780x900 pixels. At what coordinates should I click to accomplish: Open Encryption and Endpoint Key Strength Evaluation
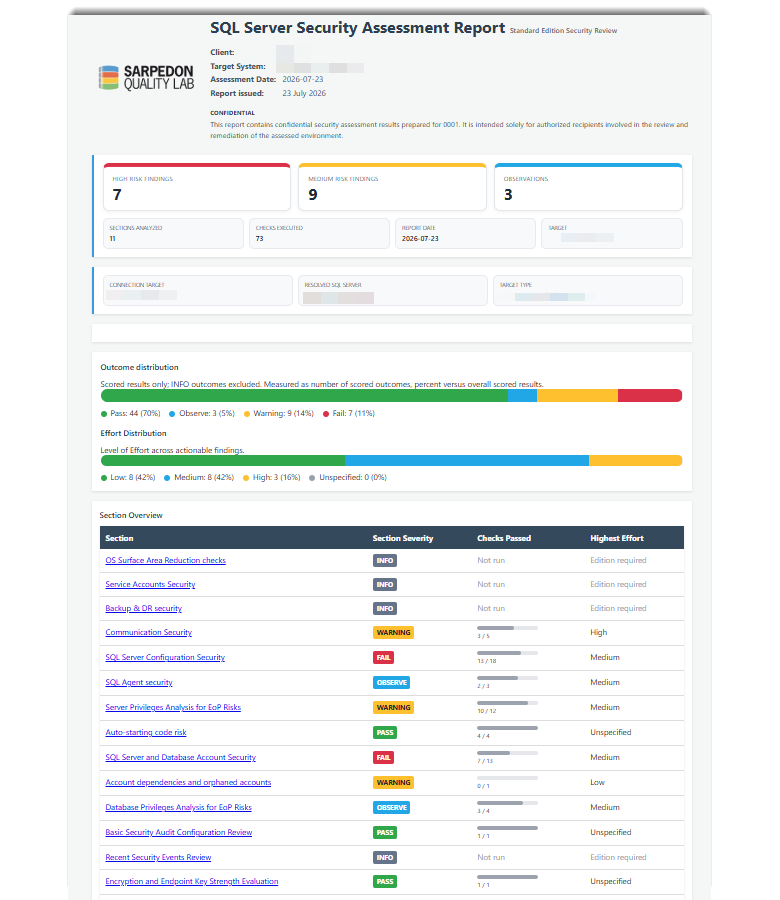192,882
